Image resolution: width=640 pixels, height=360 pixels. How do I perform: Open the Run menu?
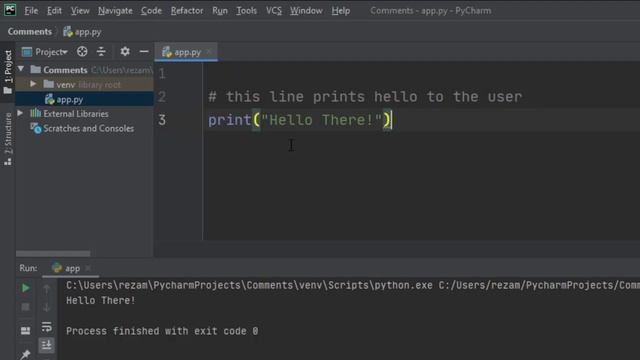coord(220,11)
